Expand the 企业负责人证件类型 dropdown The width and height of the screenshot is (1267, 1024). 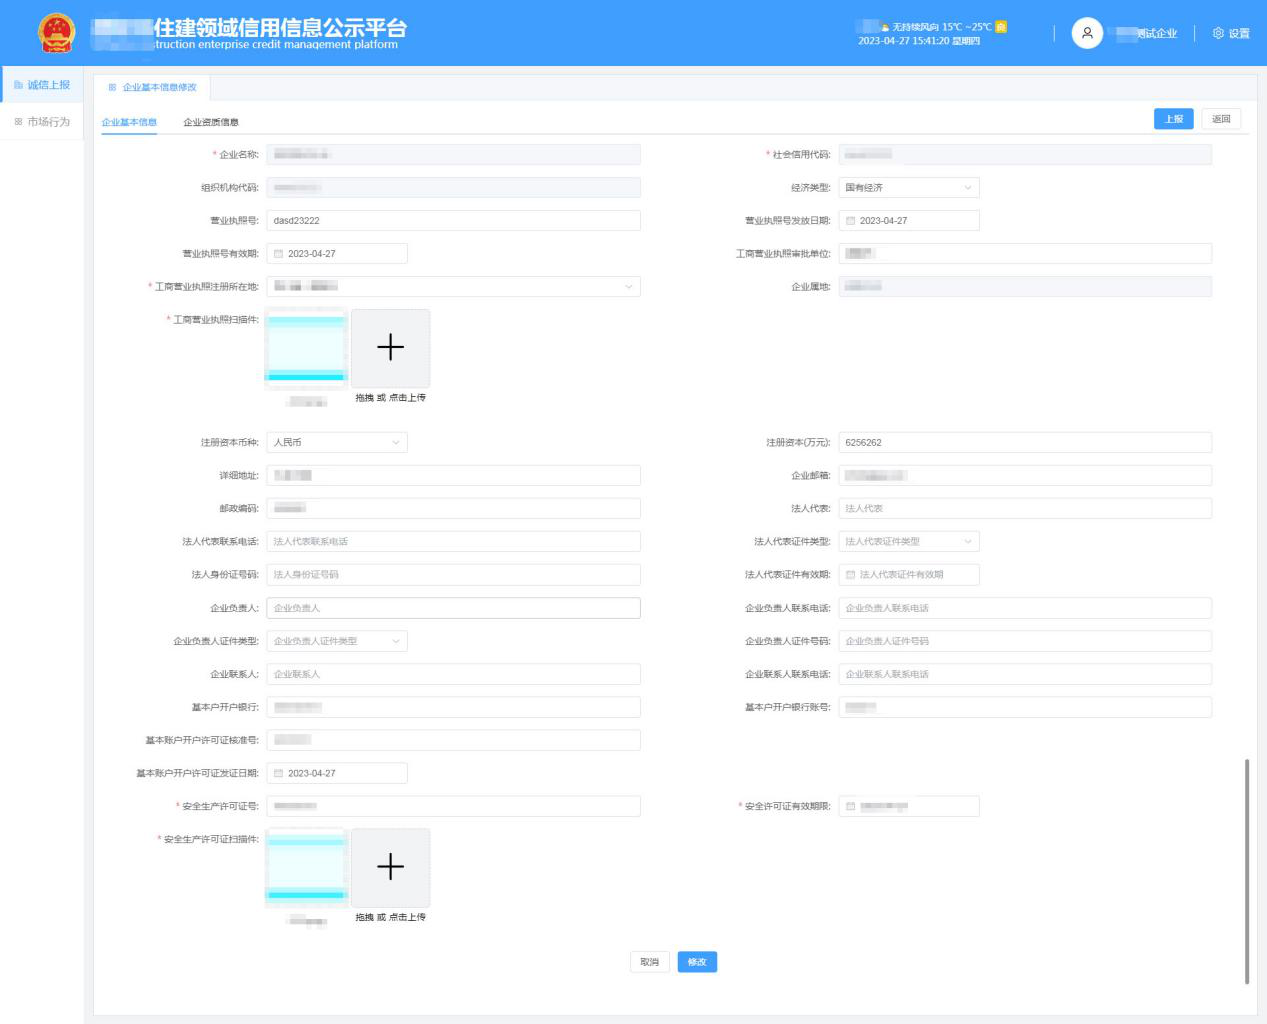(336, 641)
